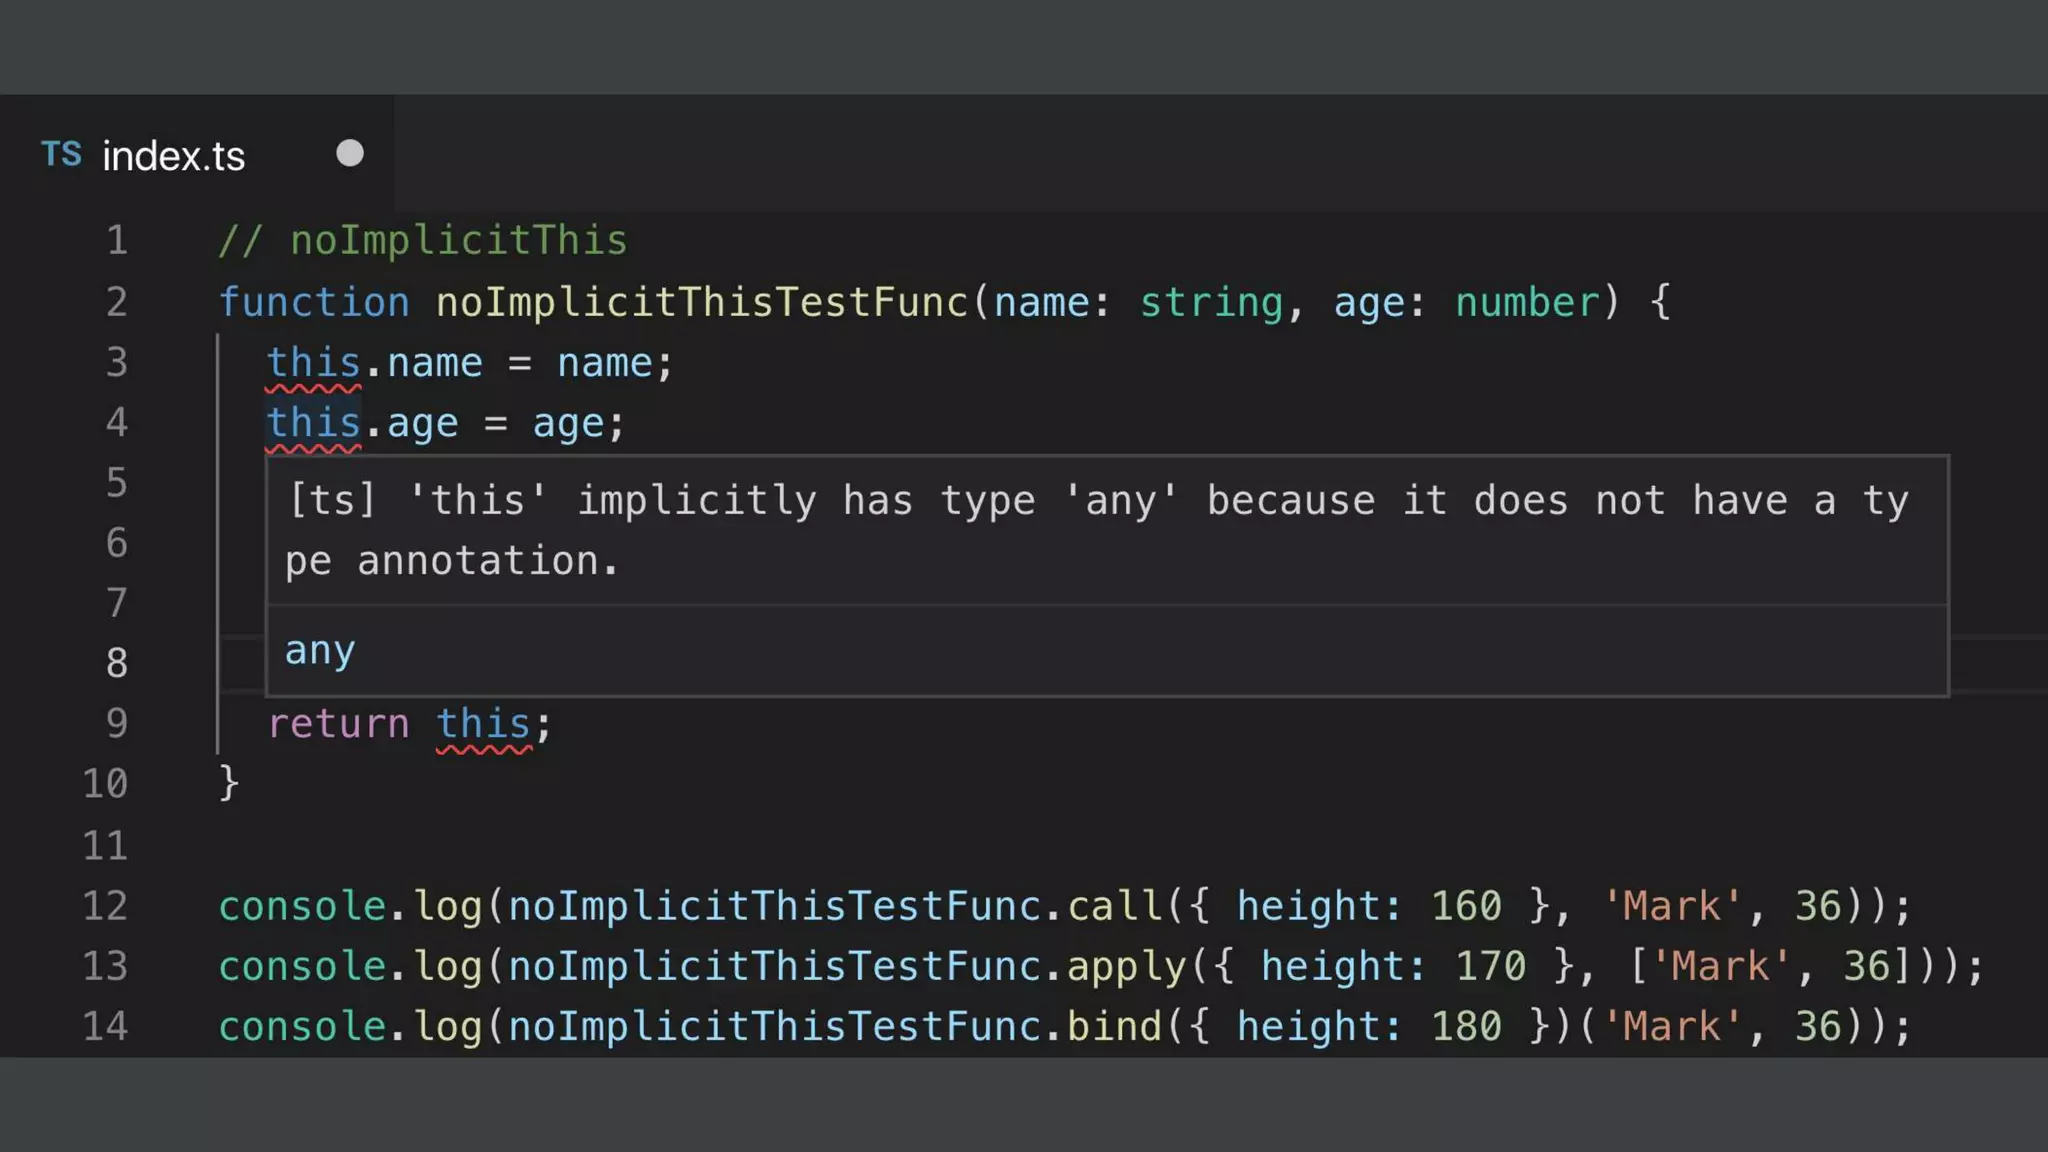The image size is (2048, 1152).
Task: Click noImplicitThisTestFunc in the function declaration
Action: pos(702,302)
